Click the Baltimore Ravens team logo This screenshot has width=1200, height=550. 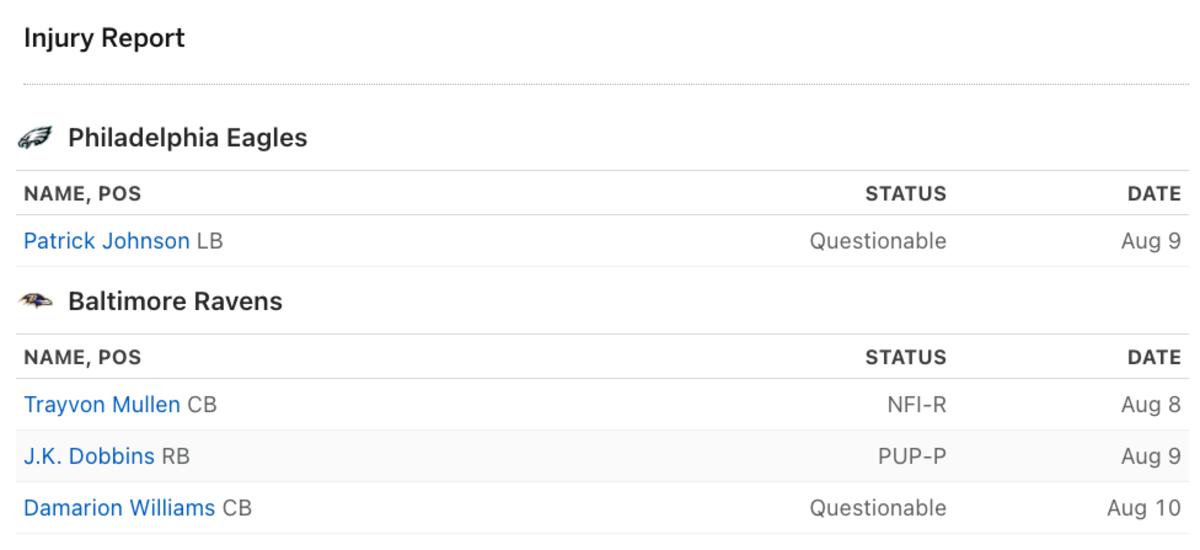tap(35, 301)
